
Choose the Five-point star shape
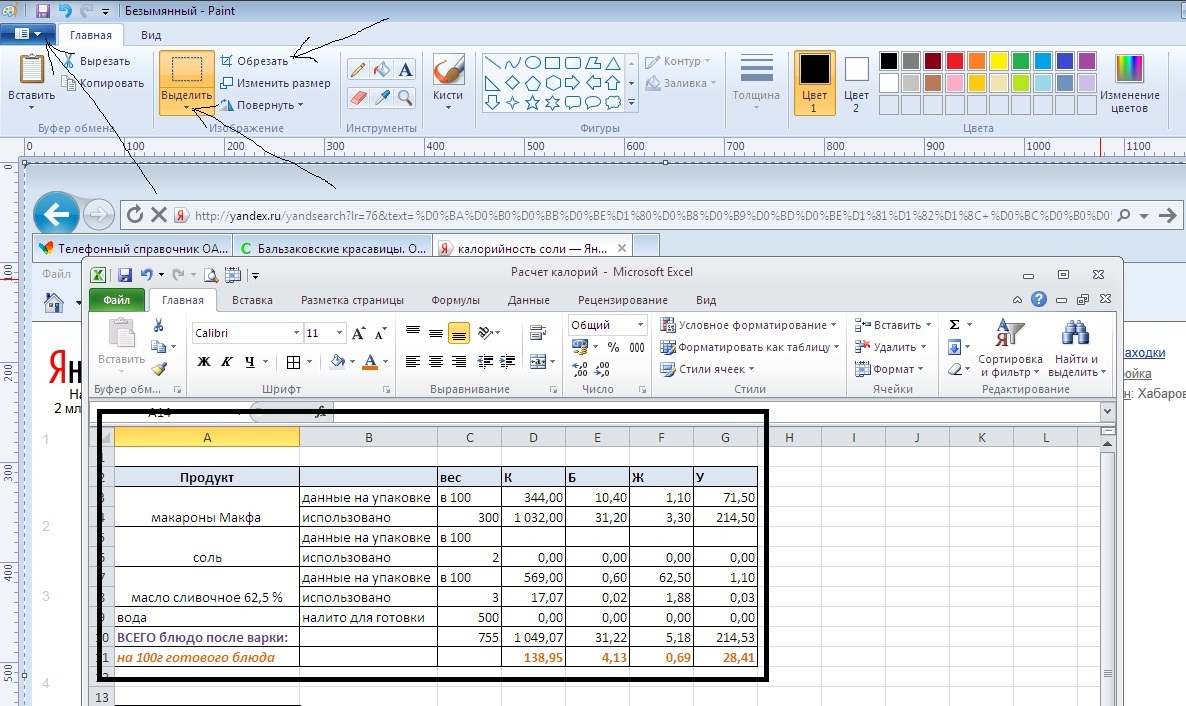click(x=532, y=102)
